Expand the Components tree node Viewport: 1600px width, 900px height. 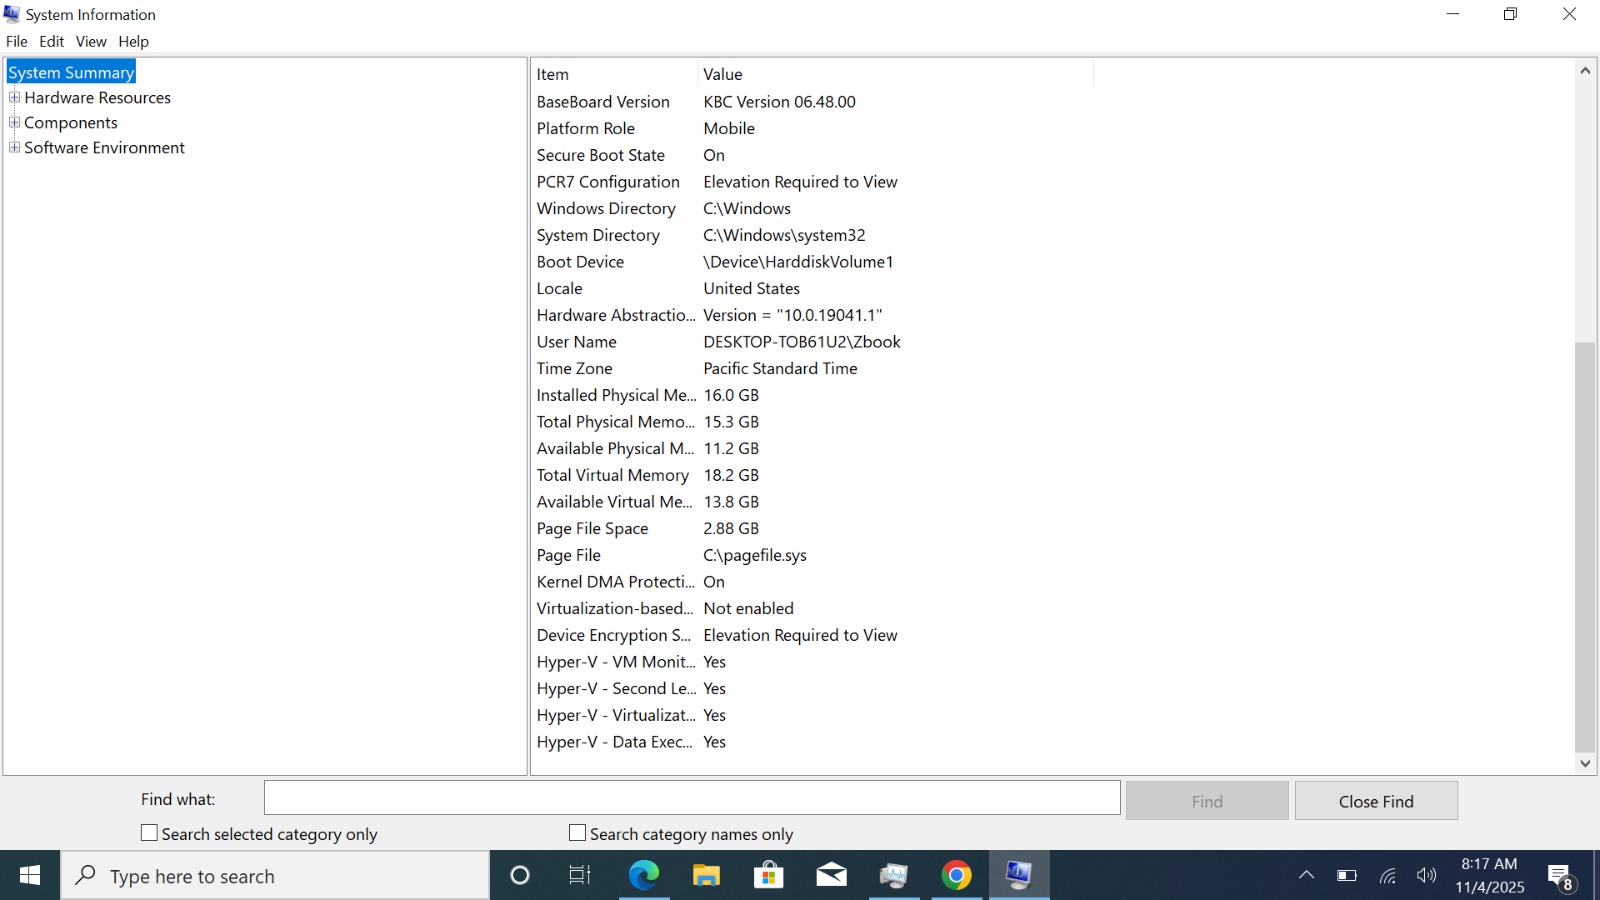14,123
